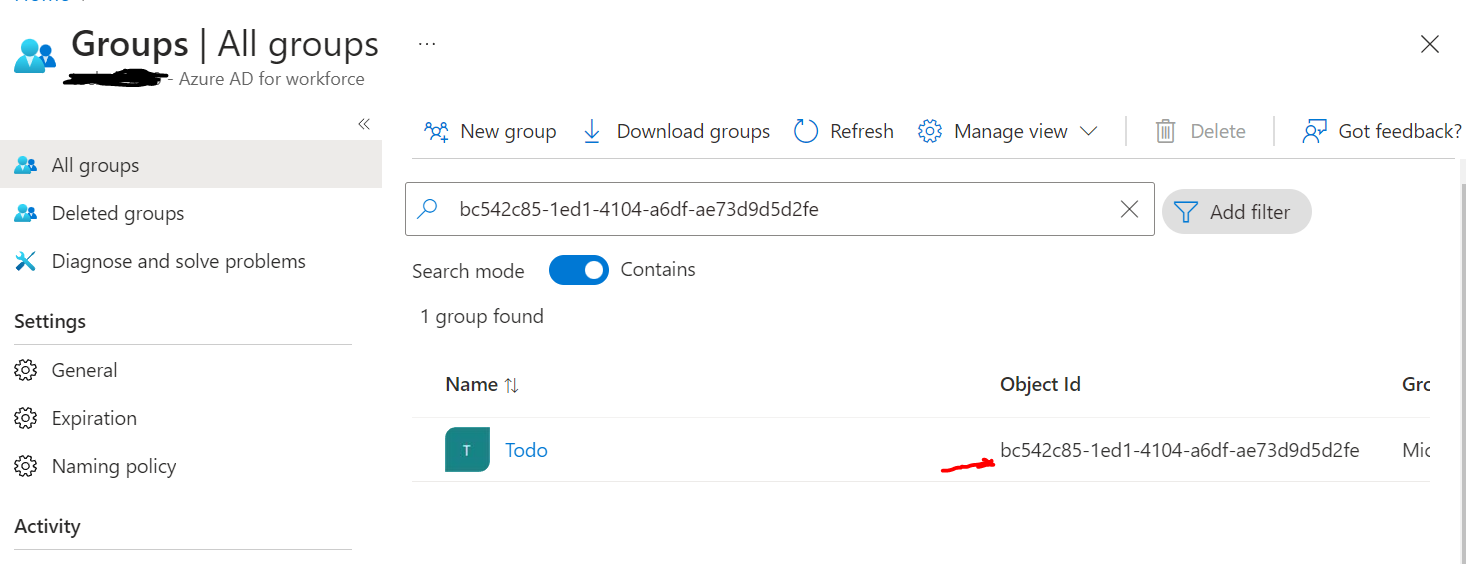This screenshot has height=564, width=1466.
Task: Click the Naming policy gear icon
Action: pyautogui.click(x=26, y=466)
